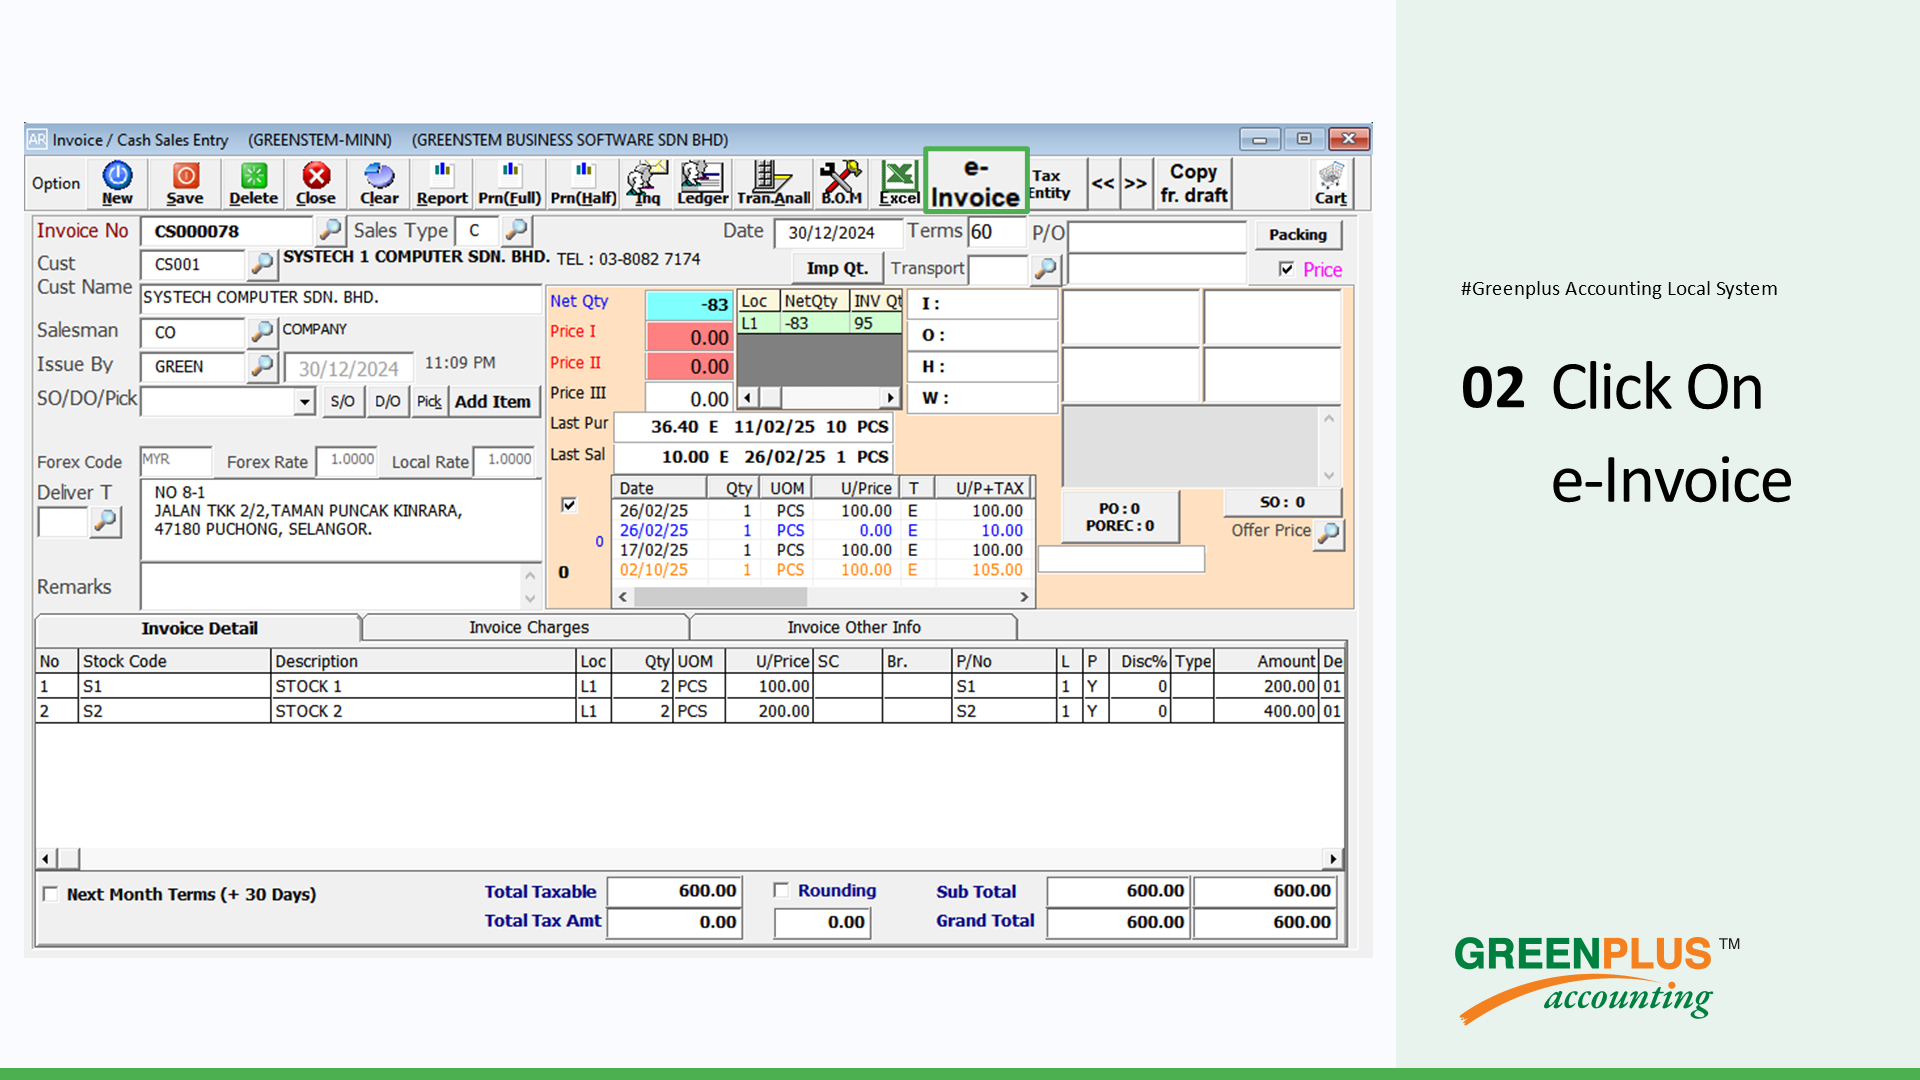This screenshot has width=1920, height=1080.
Task: Click the Sales Type search magnifier
Action: [x=516, y=230]
